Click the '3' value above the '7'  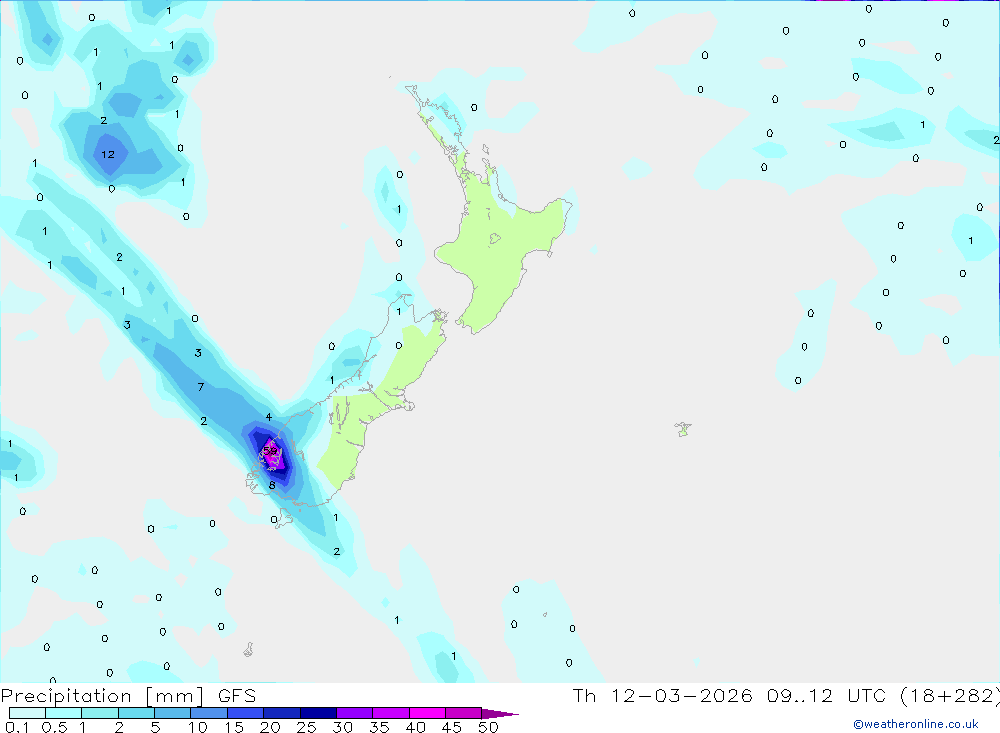pos(198,353)
